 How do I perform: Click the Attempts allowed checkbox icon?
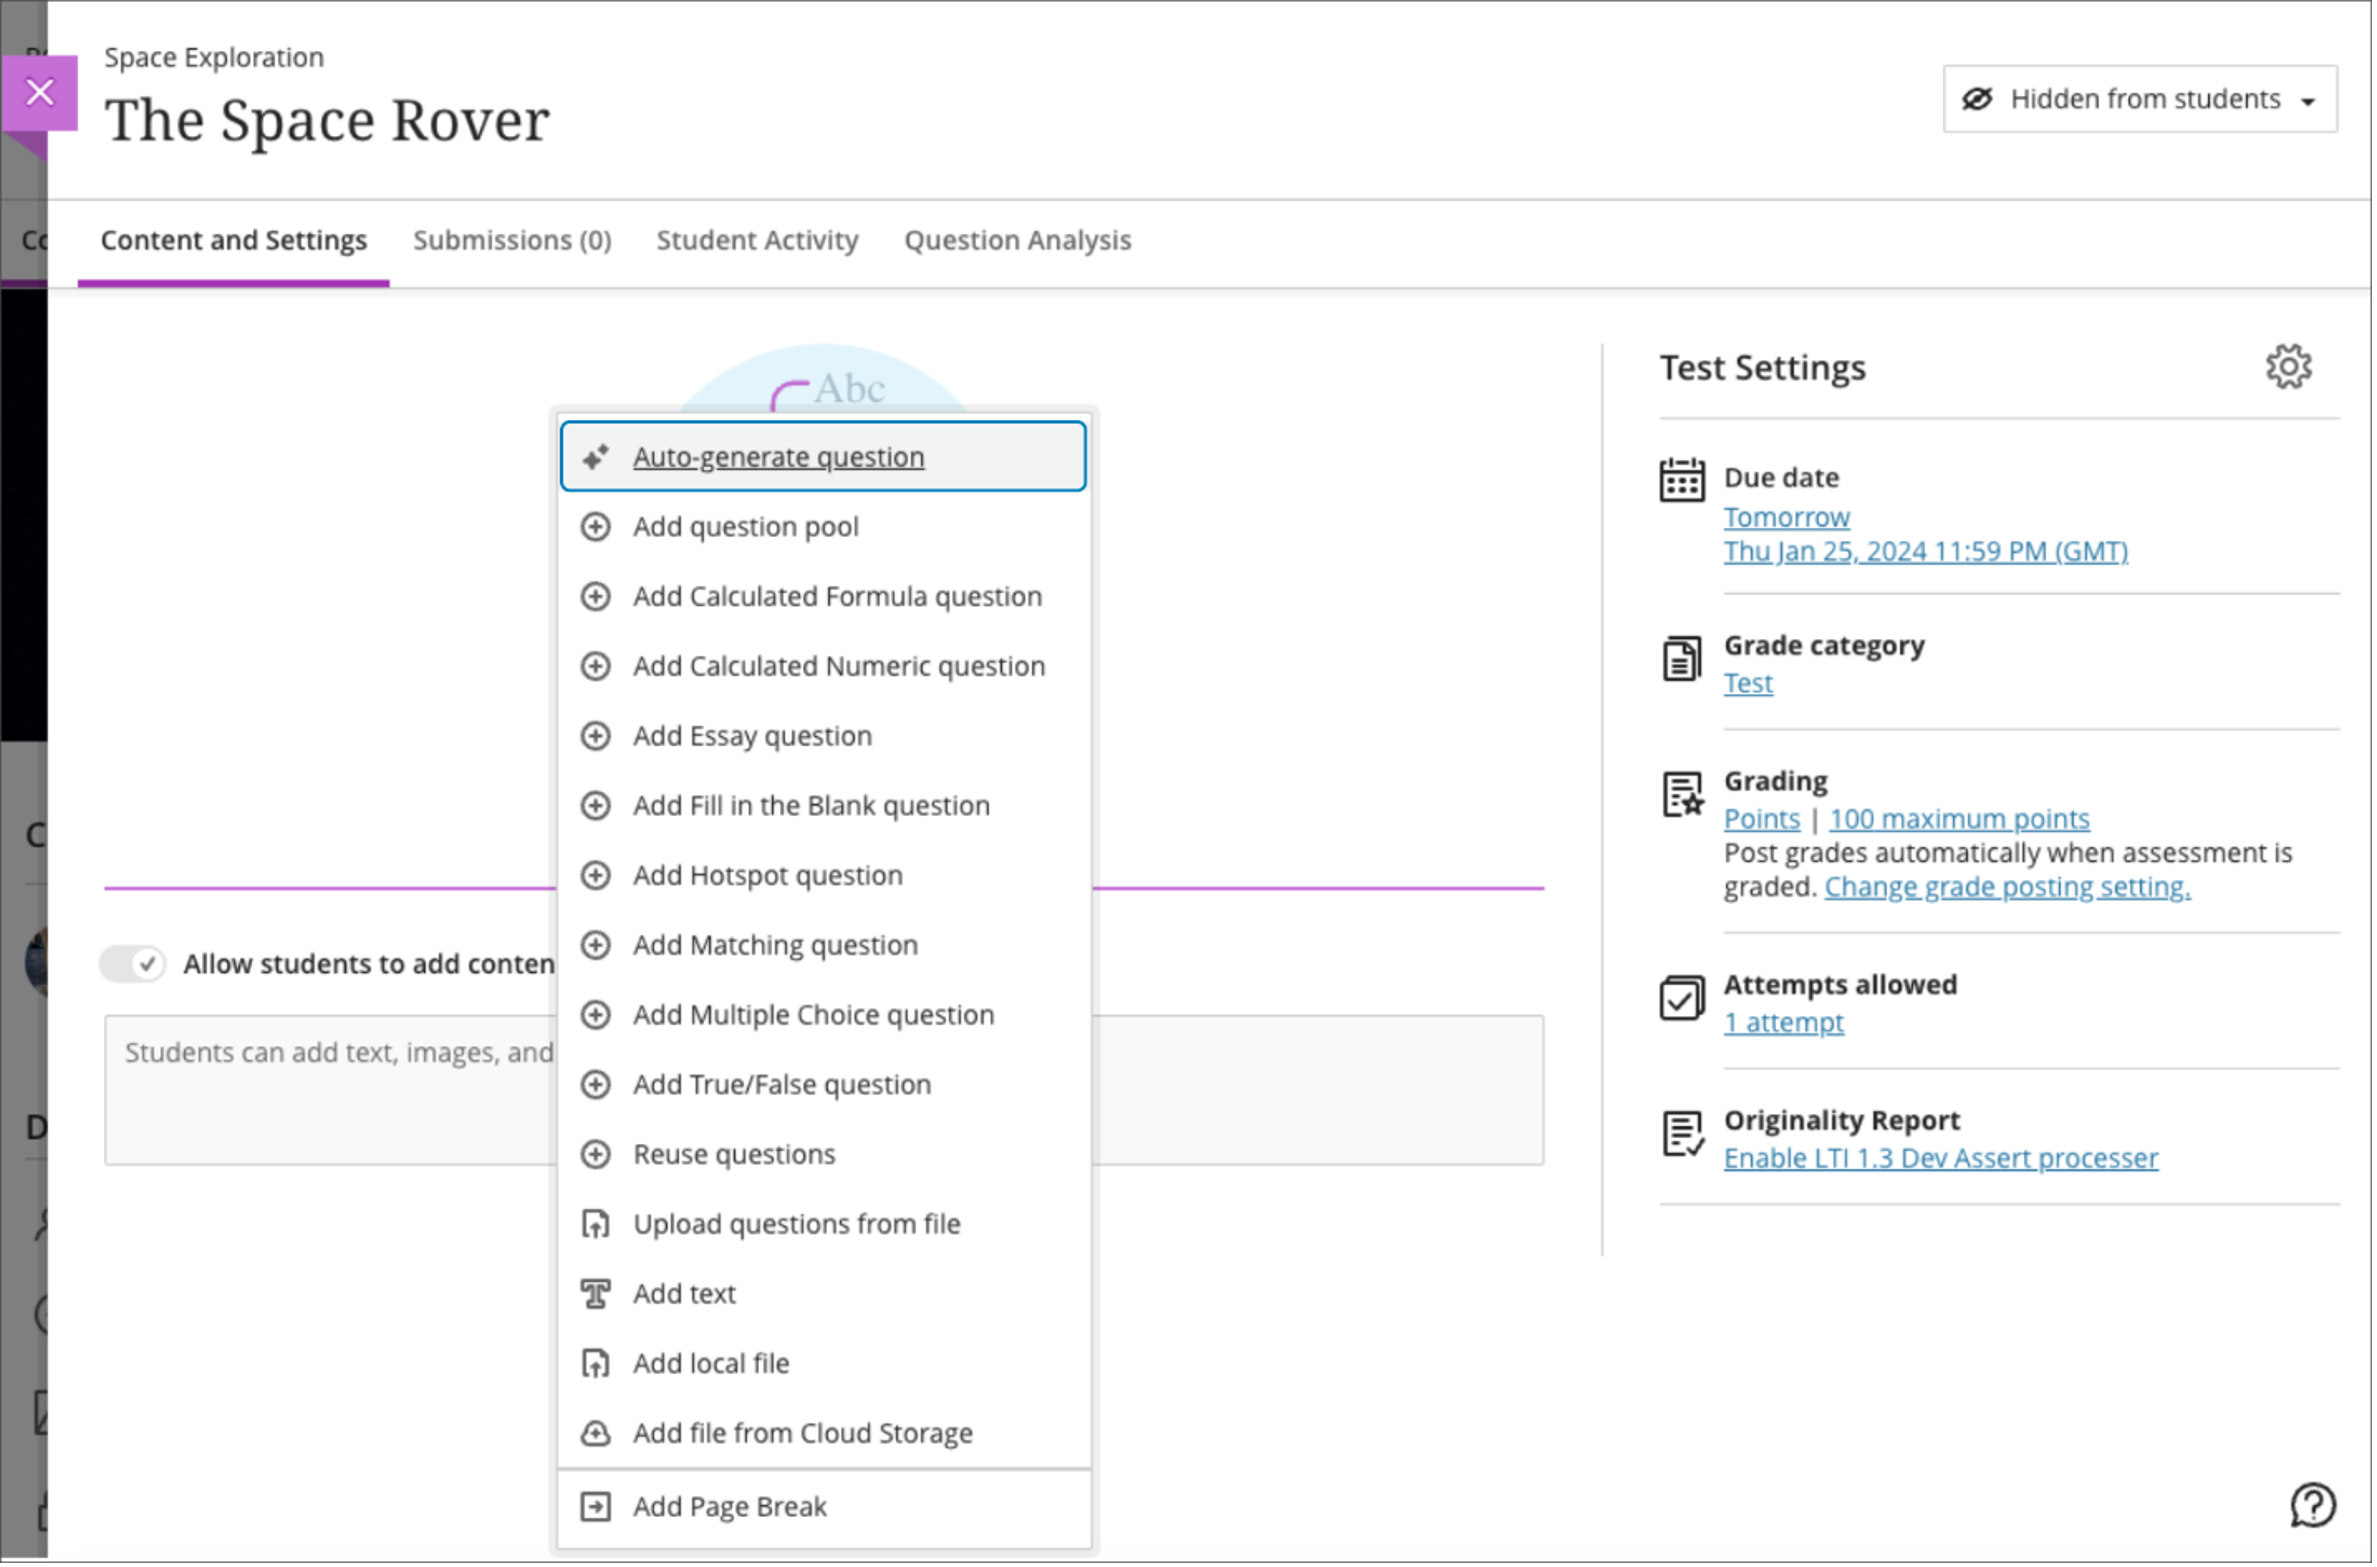tap(1681, 998)
